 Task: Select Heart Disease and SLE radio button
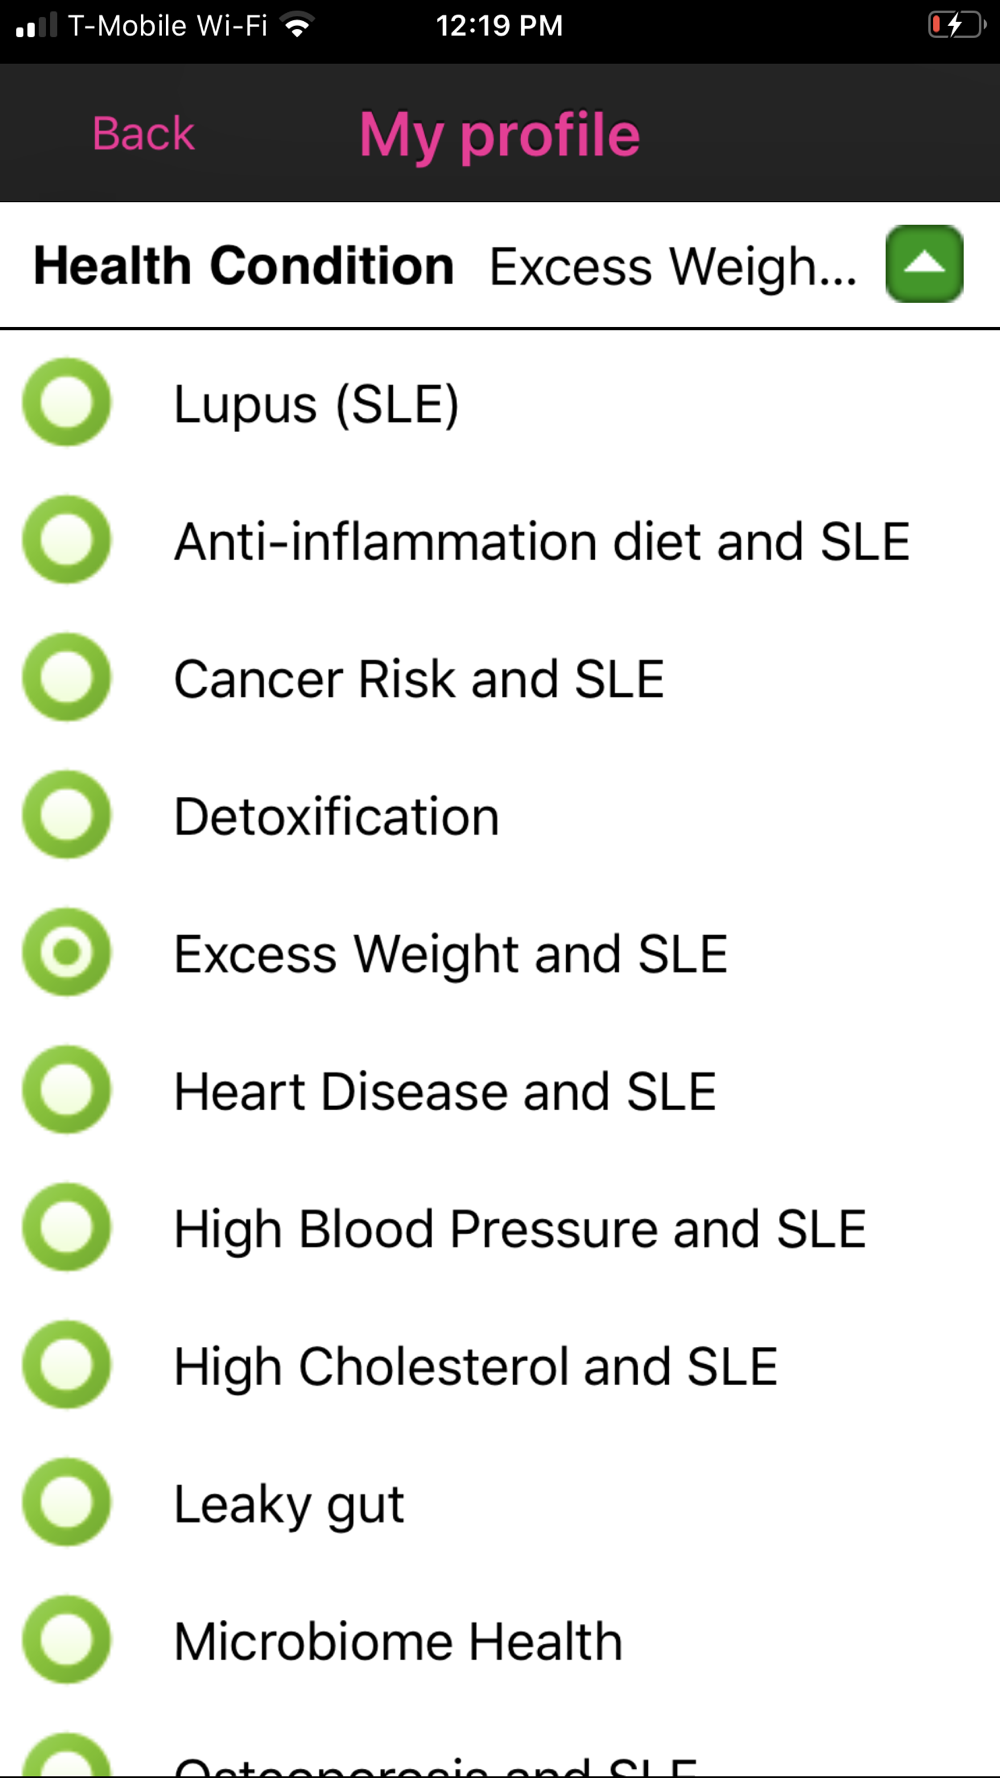67,1090
